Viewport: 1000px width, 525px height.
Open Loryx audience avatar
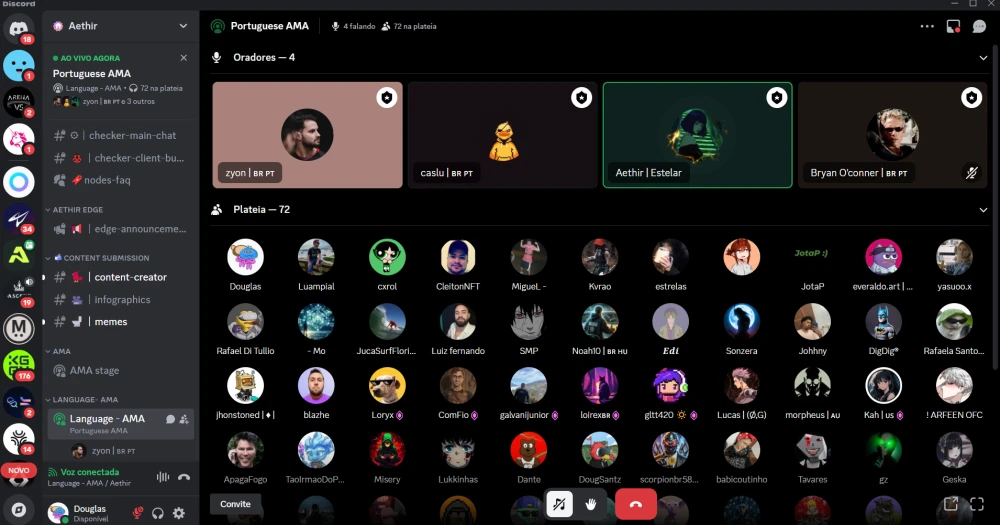(x=387, y=385)
